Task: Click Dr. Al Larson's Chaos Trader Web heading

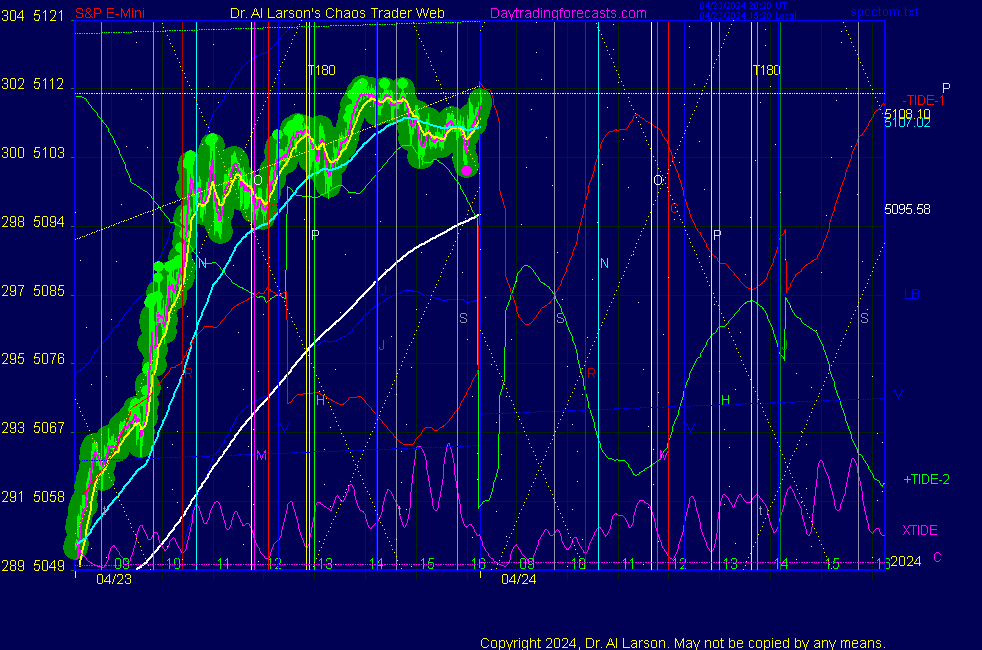Action: (337, 13)
